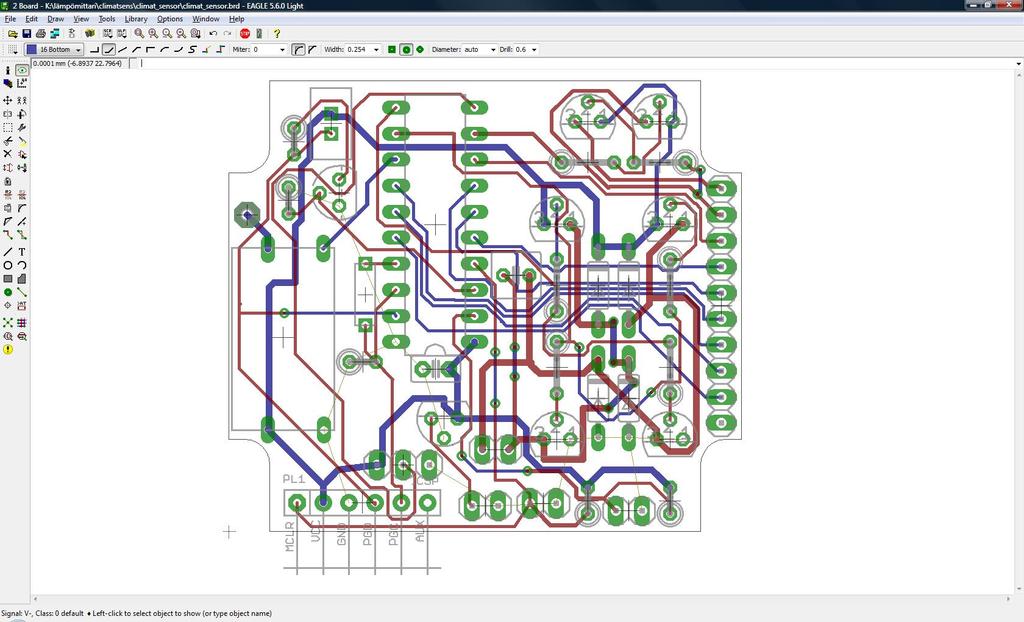Enable the round wire bend style button
Screen dimensions: 1024x622
[x=298, y=49]
